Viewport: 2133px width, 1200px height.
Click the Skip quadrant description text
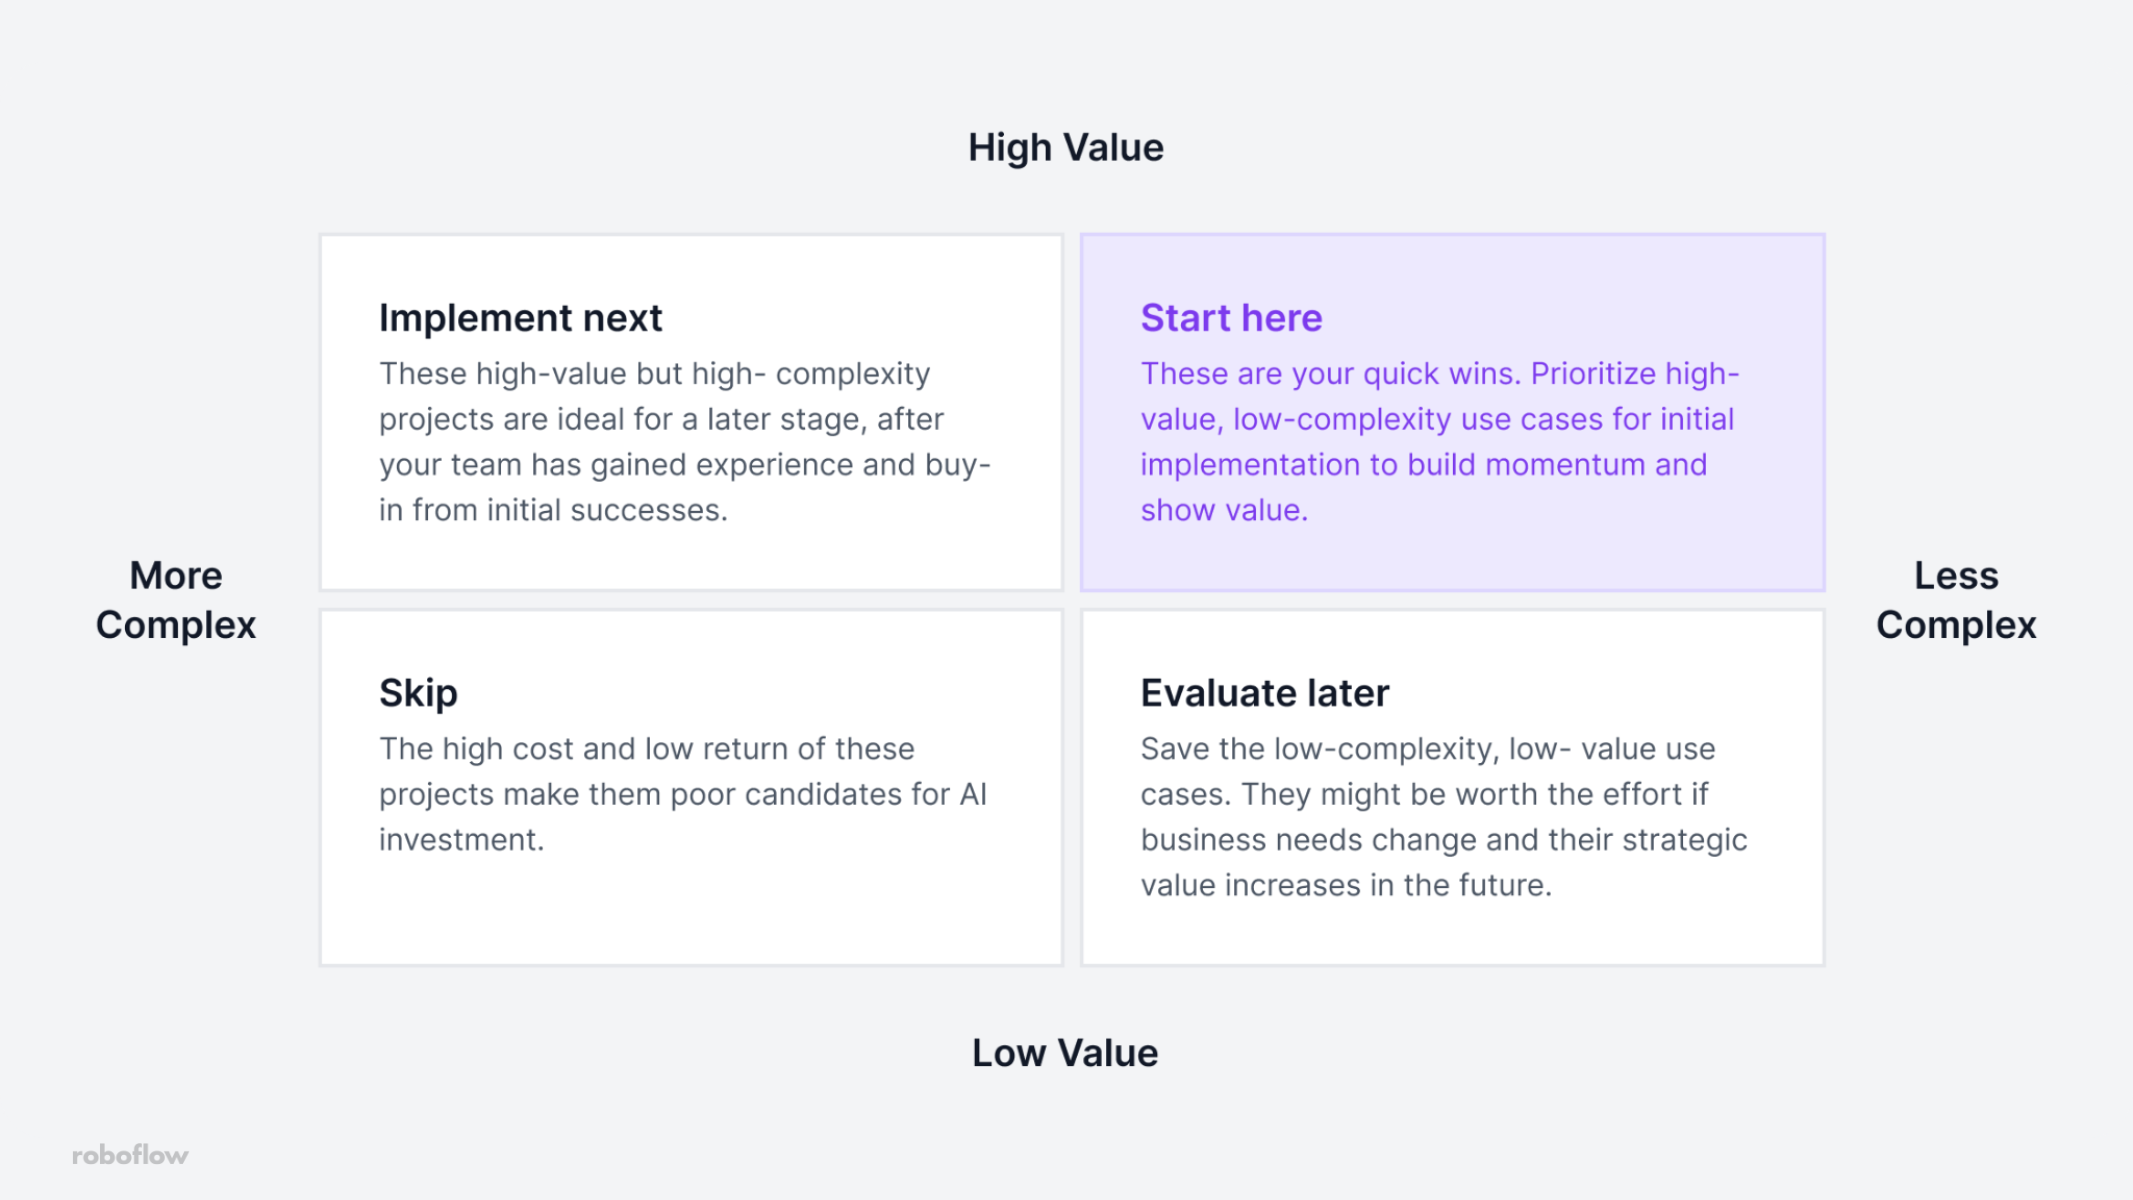coord(683,794)
